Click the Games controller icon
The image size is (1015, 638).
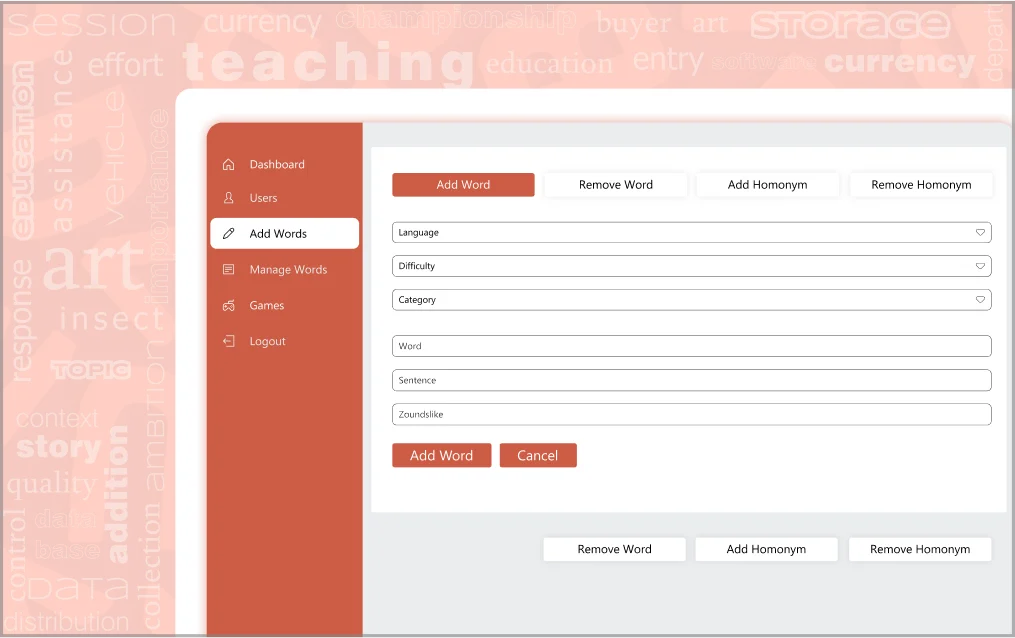point(229,305)
